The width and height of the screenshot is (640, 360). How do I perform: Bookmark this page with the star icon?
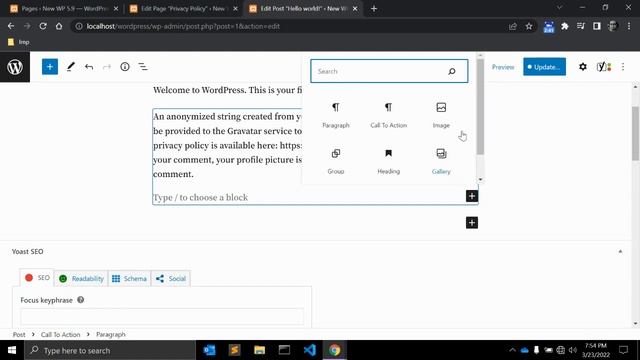point(529,26)
